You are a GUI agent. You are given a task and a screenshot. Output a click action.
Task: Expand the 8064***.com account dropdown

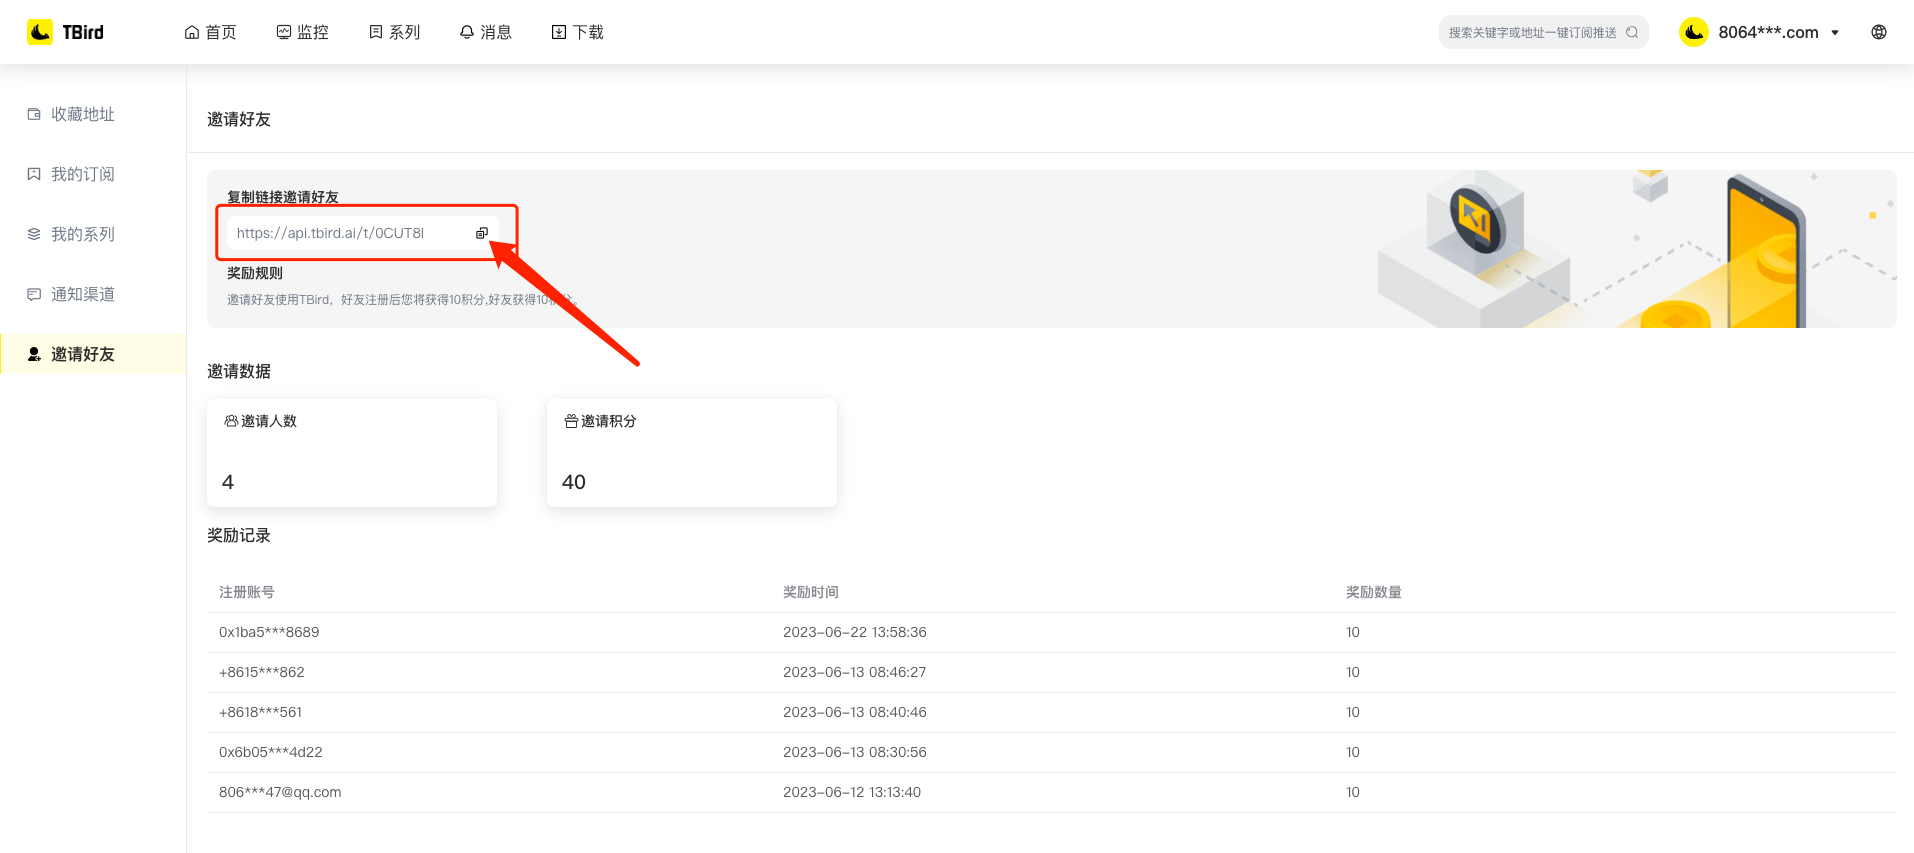[x=1834, y=32]
